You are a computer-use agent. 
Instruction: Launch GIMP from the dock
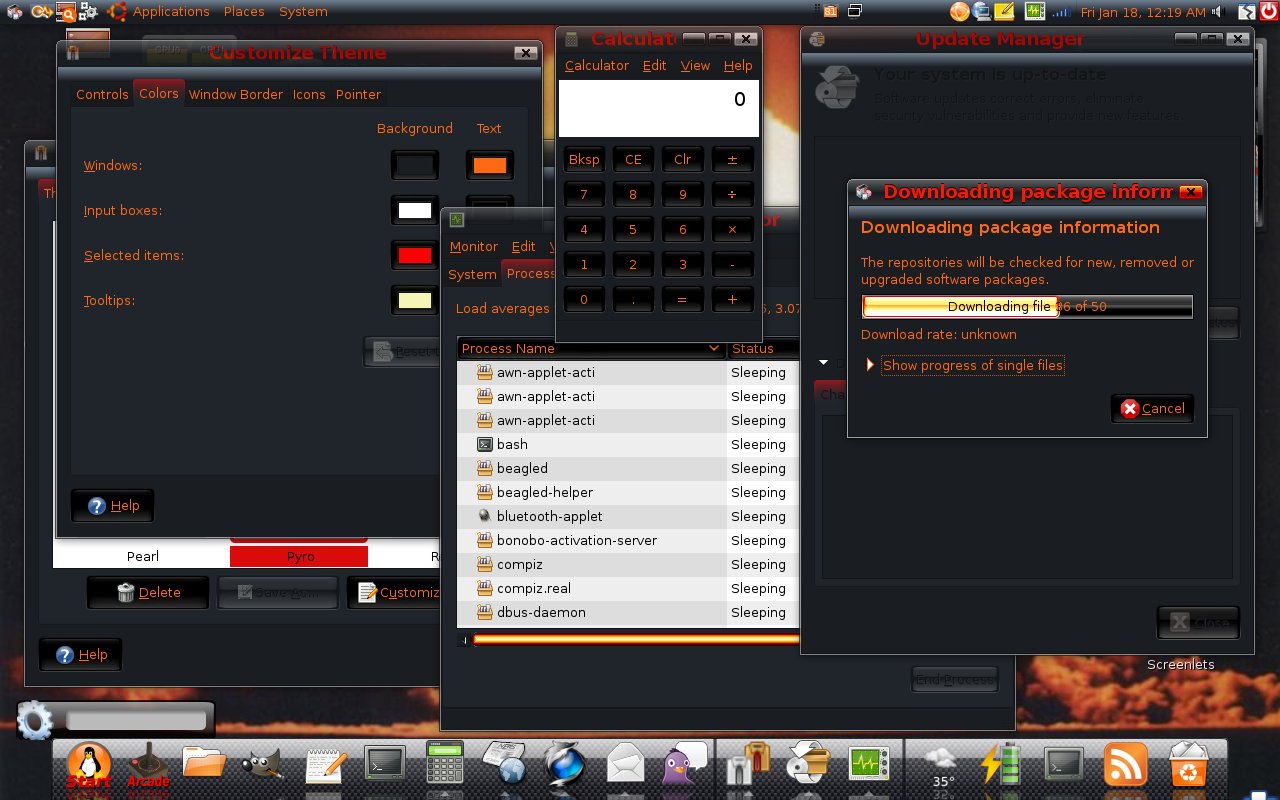click(x=263, y=765)
